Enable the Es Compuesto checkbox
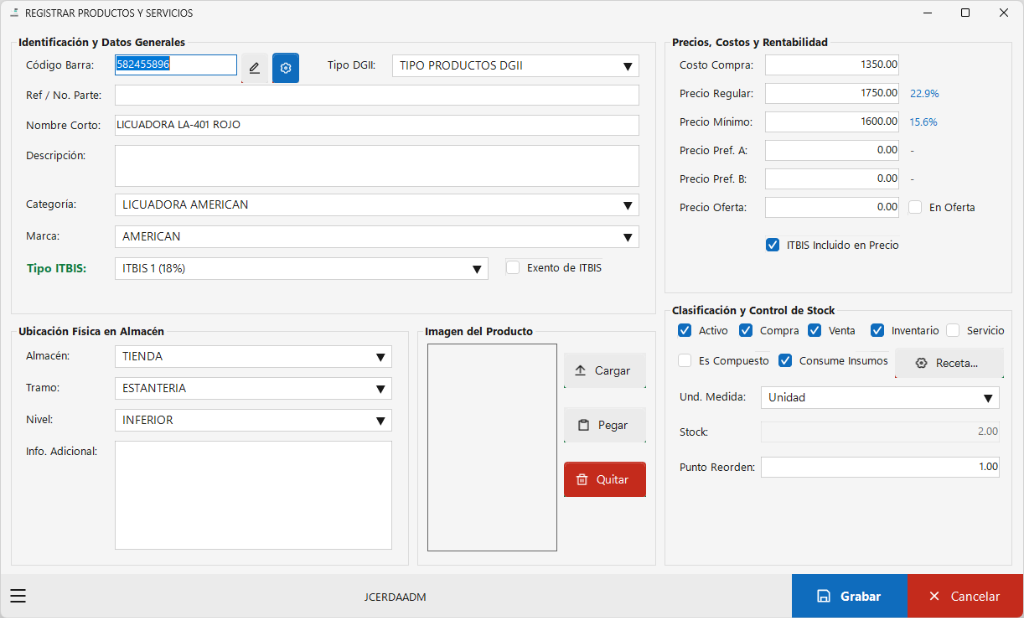Viewport: 1024px width, 618px height. (684, 361)
